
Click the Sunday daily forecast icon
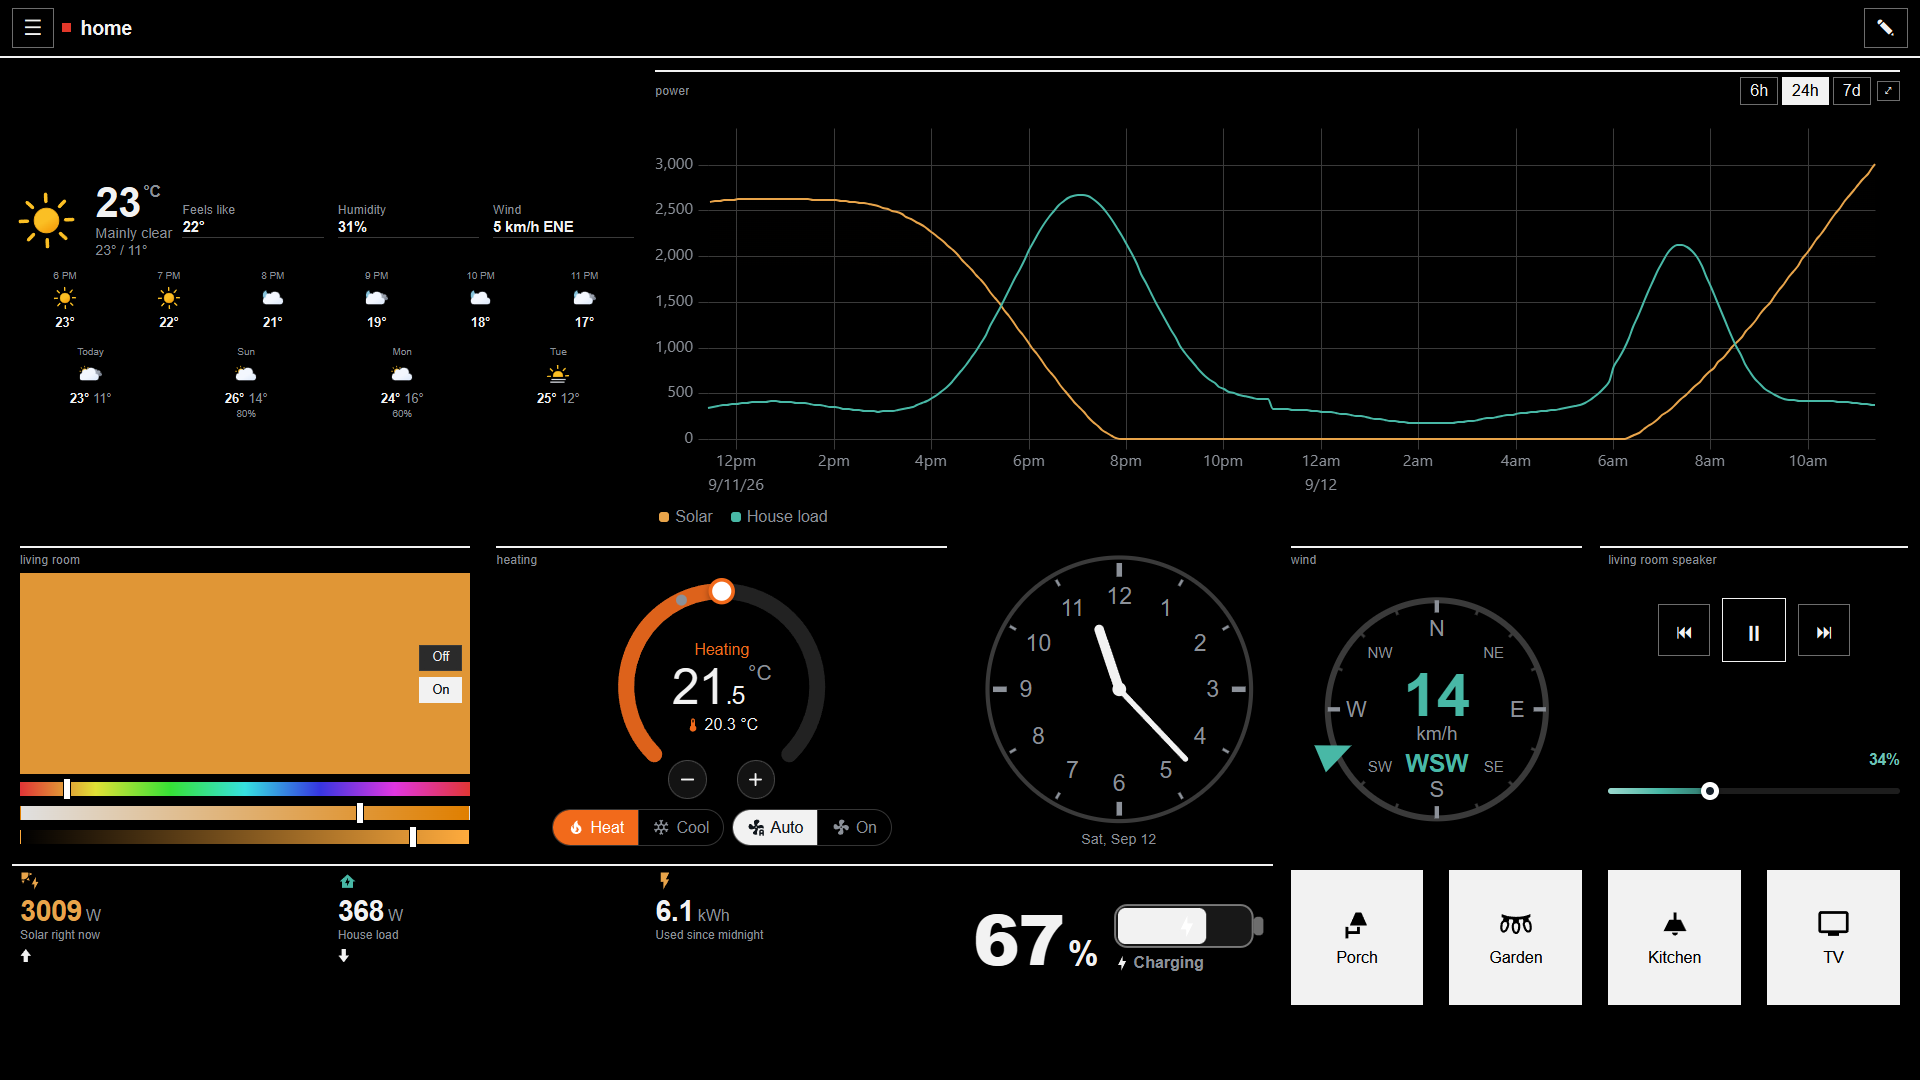246,375
